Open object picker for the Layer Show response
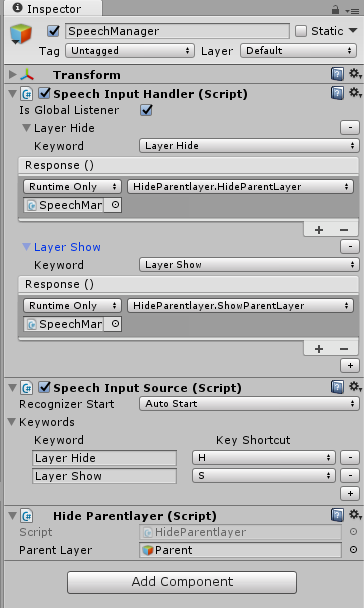 pyautogui.click(x=115, y=324)
